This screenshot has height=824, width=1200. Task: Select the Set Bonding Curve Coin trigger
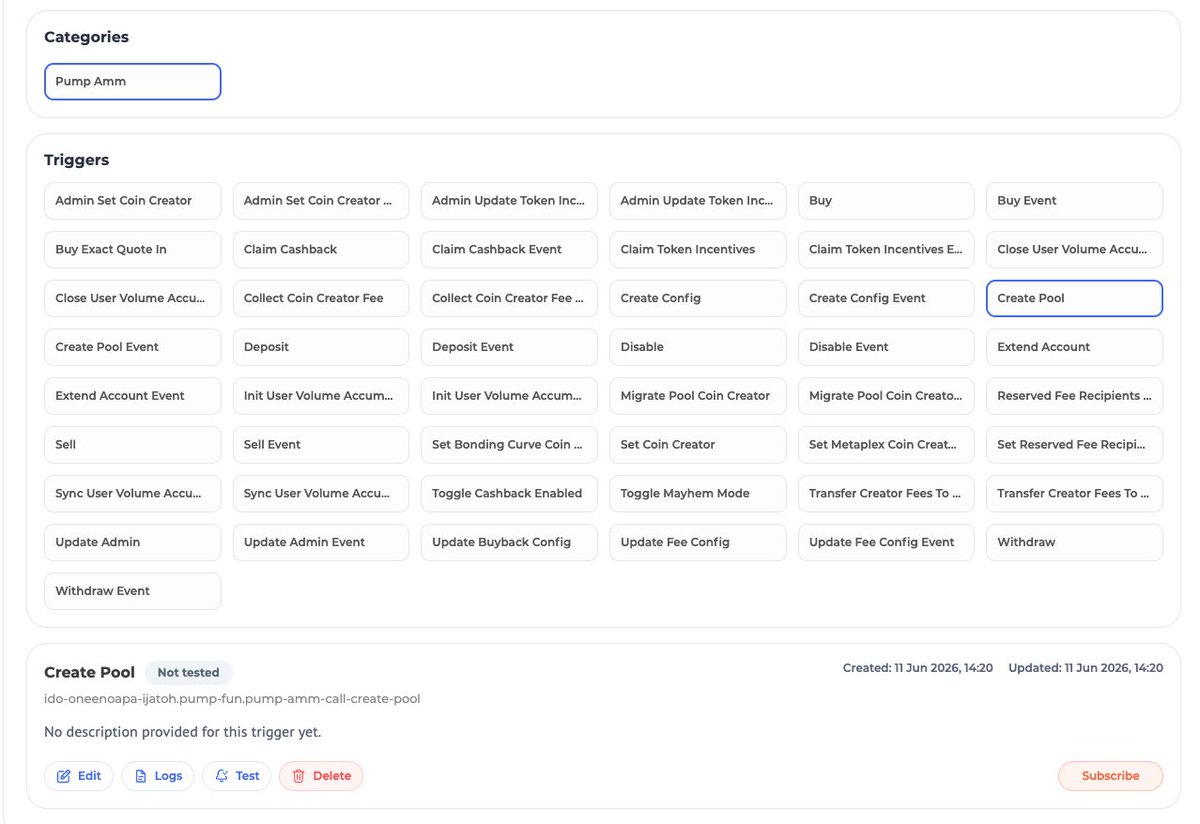(509, 445)
